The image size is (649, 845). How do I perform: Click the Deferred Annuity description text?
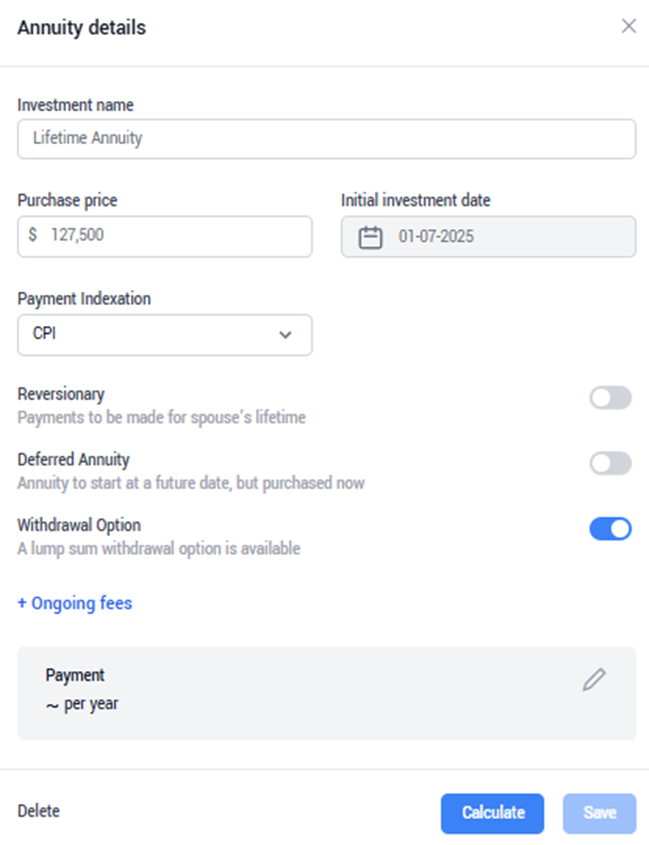[x=191, y=483]
